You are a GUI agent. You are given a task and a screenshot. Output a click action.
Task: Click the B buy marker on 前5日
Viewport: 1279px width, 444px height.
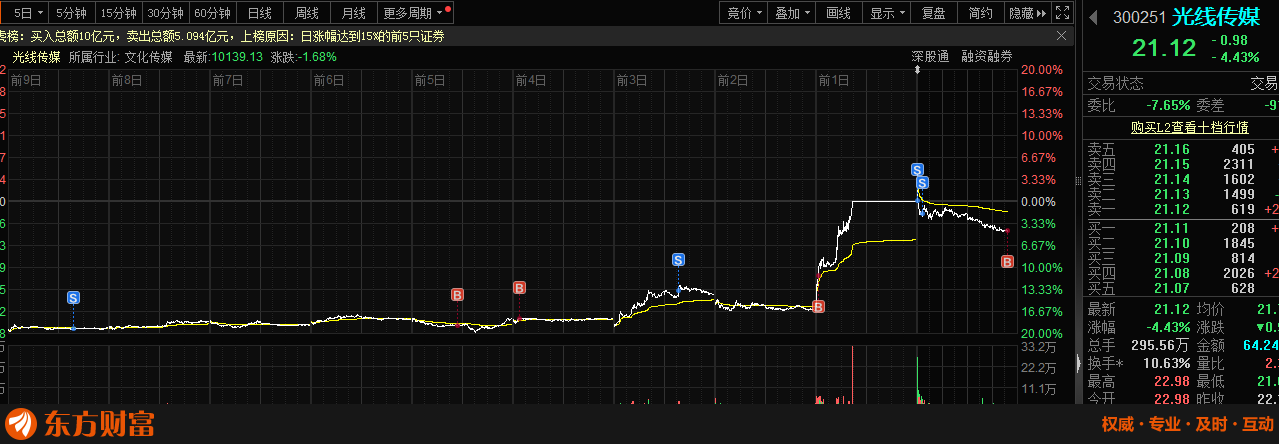tap(457, 295)
